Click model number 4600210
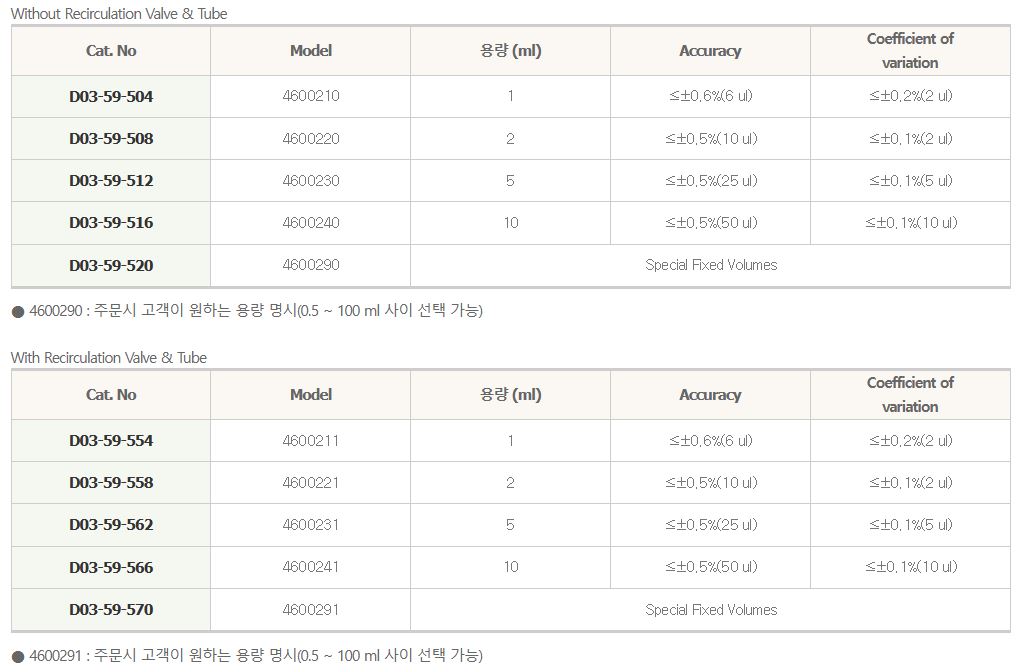Viewport: 1019px width, 672px height. pos(311,97)
